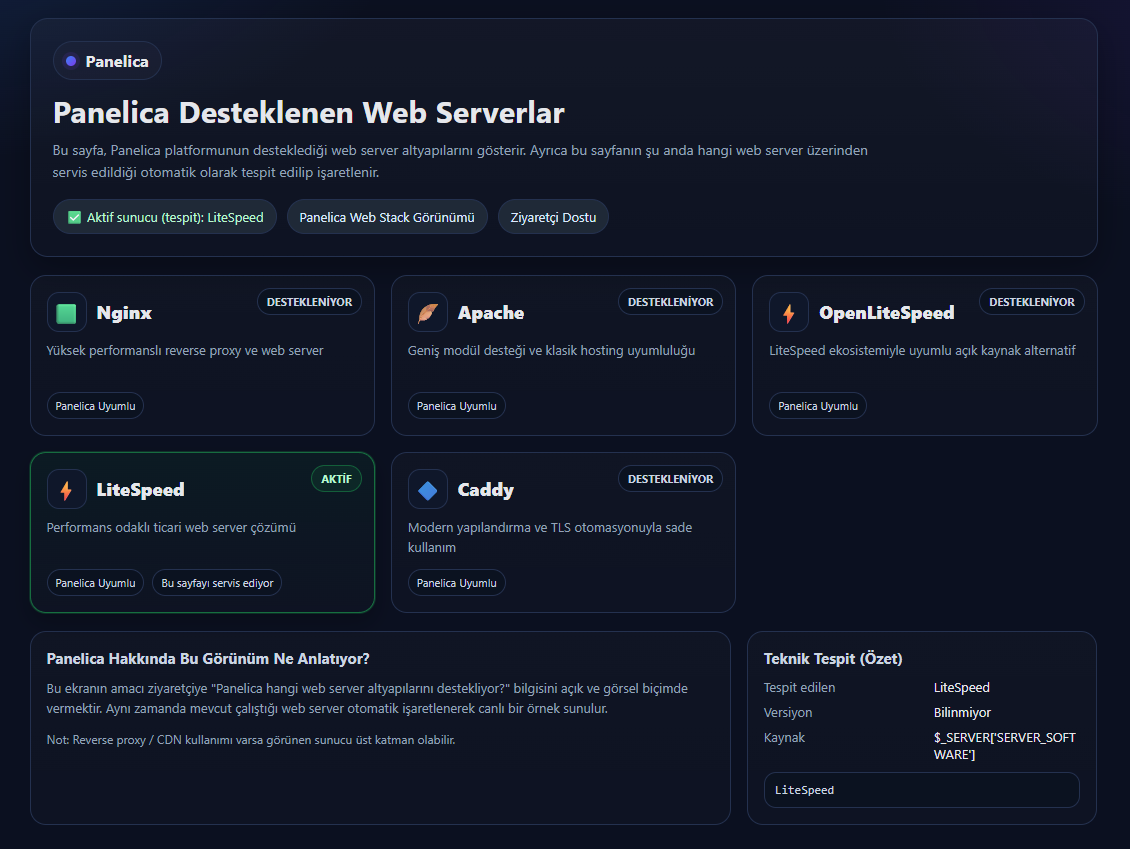Click the LiteSpeed code output box
Viewport: 1130px width, 849px height.
(921, 790)
